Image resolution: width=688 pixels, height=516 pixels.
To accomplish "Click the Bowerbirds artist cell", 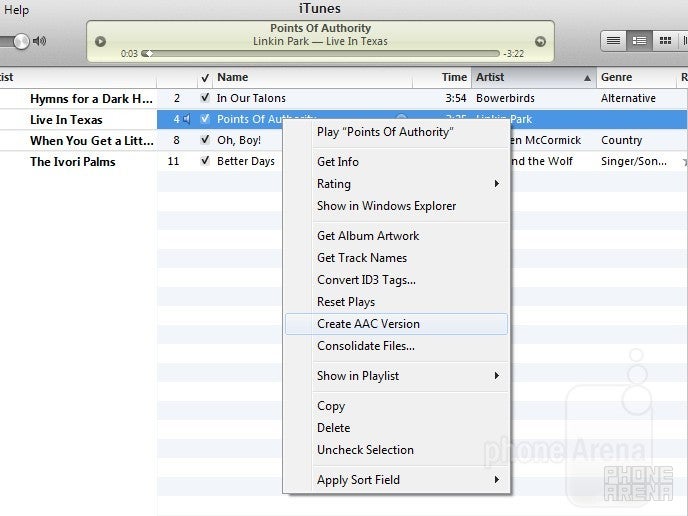I will (x=505, y=98).
